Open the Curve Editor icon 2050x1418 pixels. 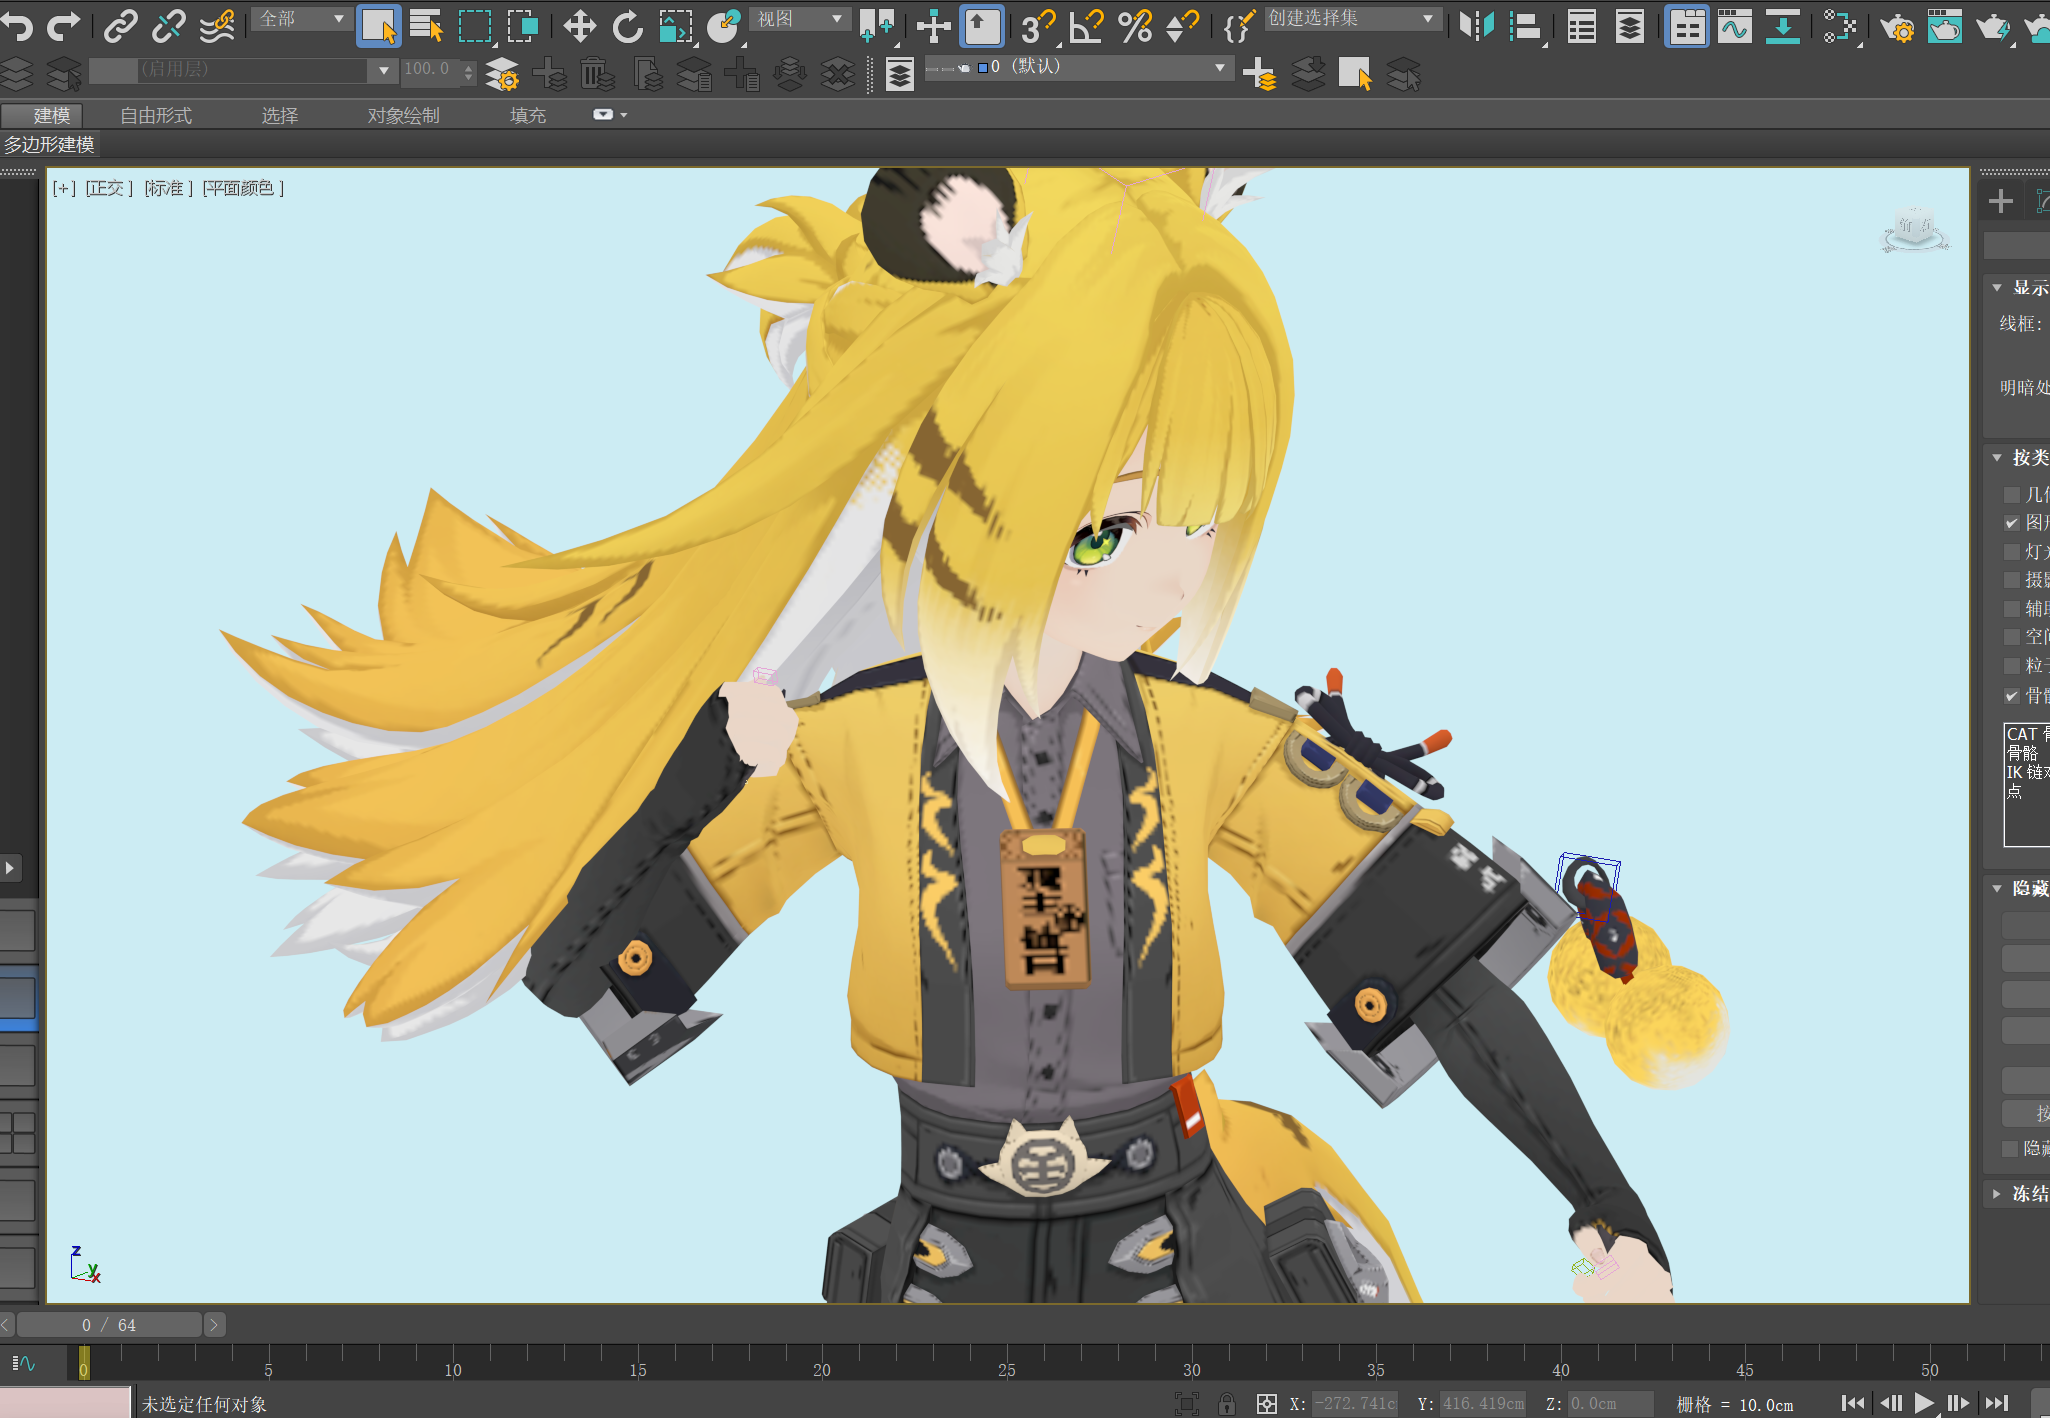1735,26
